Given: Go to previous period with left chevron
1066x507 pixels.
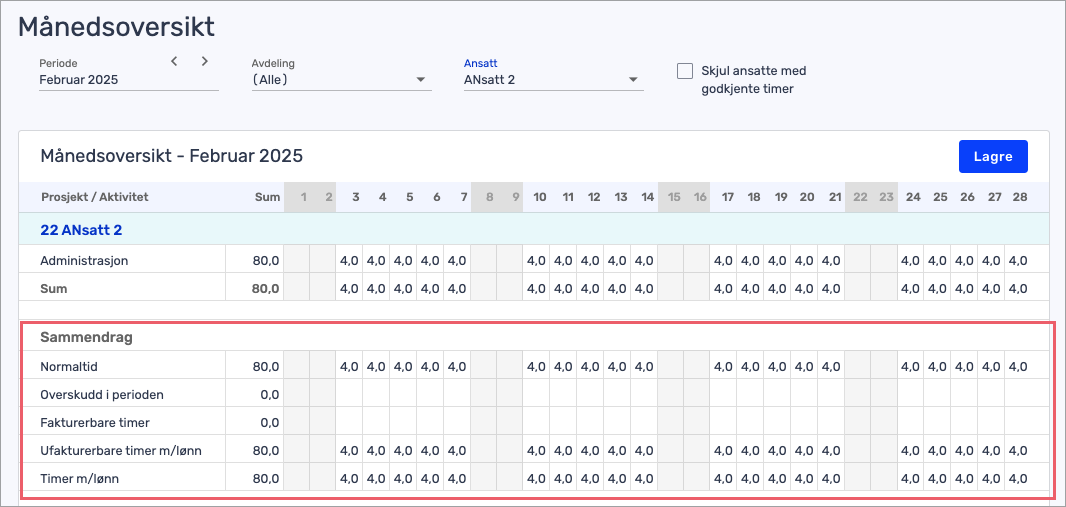Looking at the screenshot, I should 174,61.
